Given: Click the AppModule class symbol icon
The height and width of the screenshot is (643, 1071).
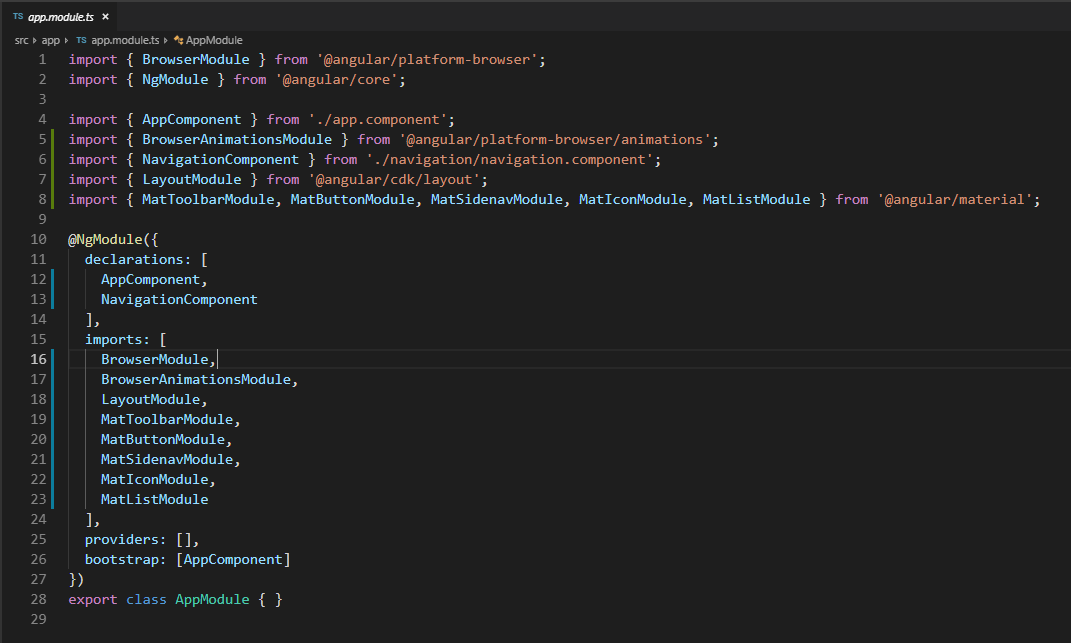Looking at the screenshot, I should tap(178, 40).
